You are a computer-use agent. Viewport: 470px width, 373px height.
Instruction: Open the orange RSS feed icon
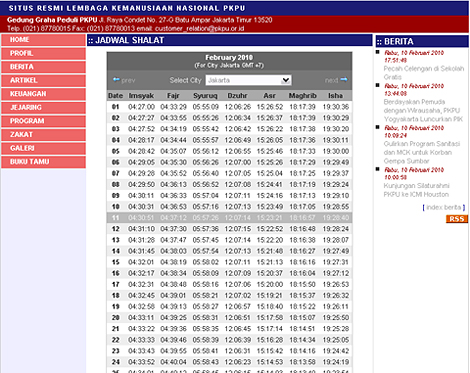[x=457, y=219]
